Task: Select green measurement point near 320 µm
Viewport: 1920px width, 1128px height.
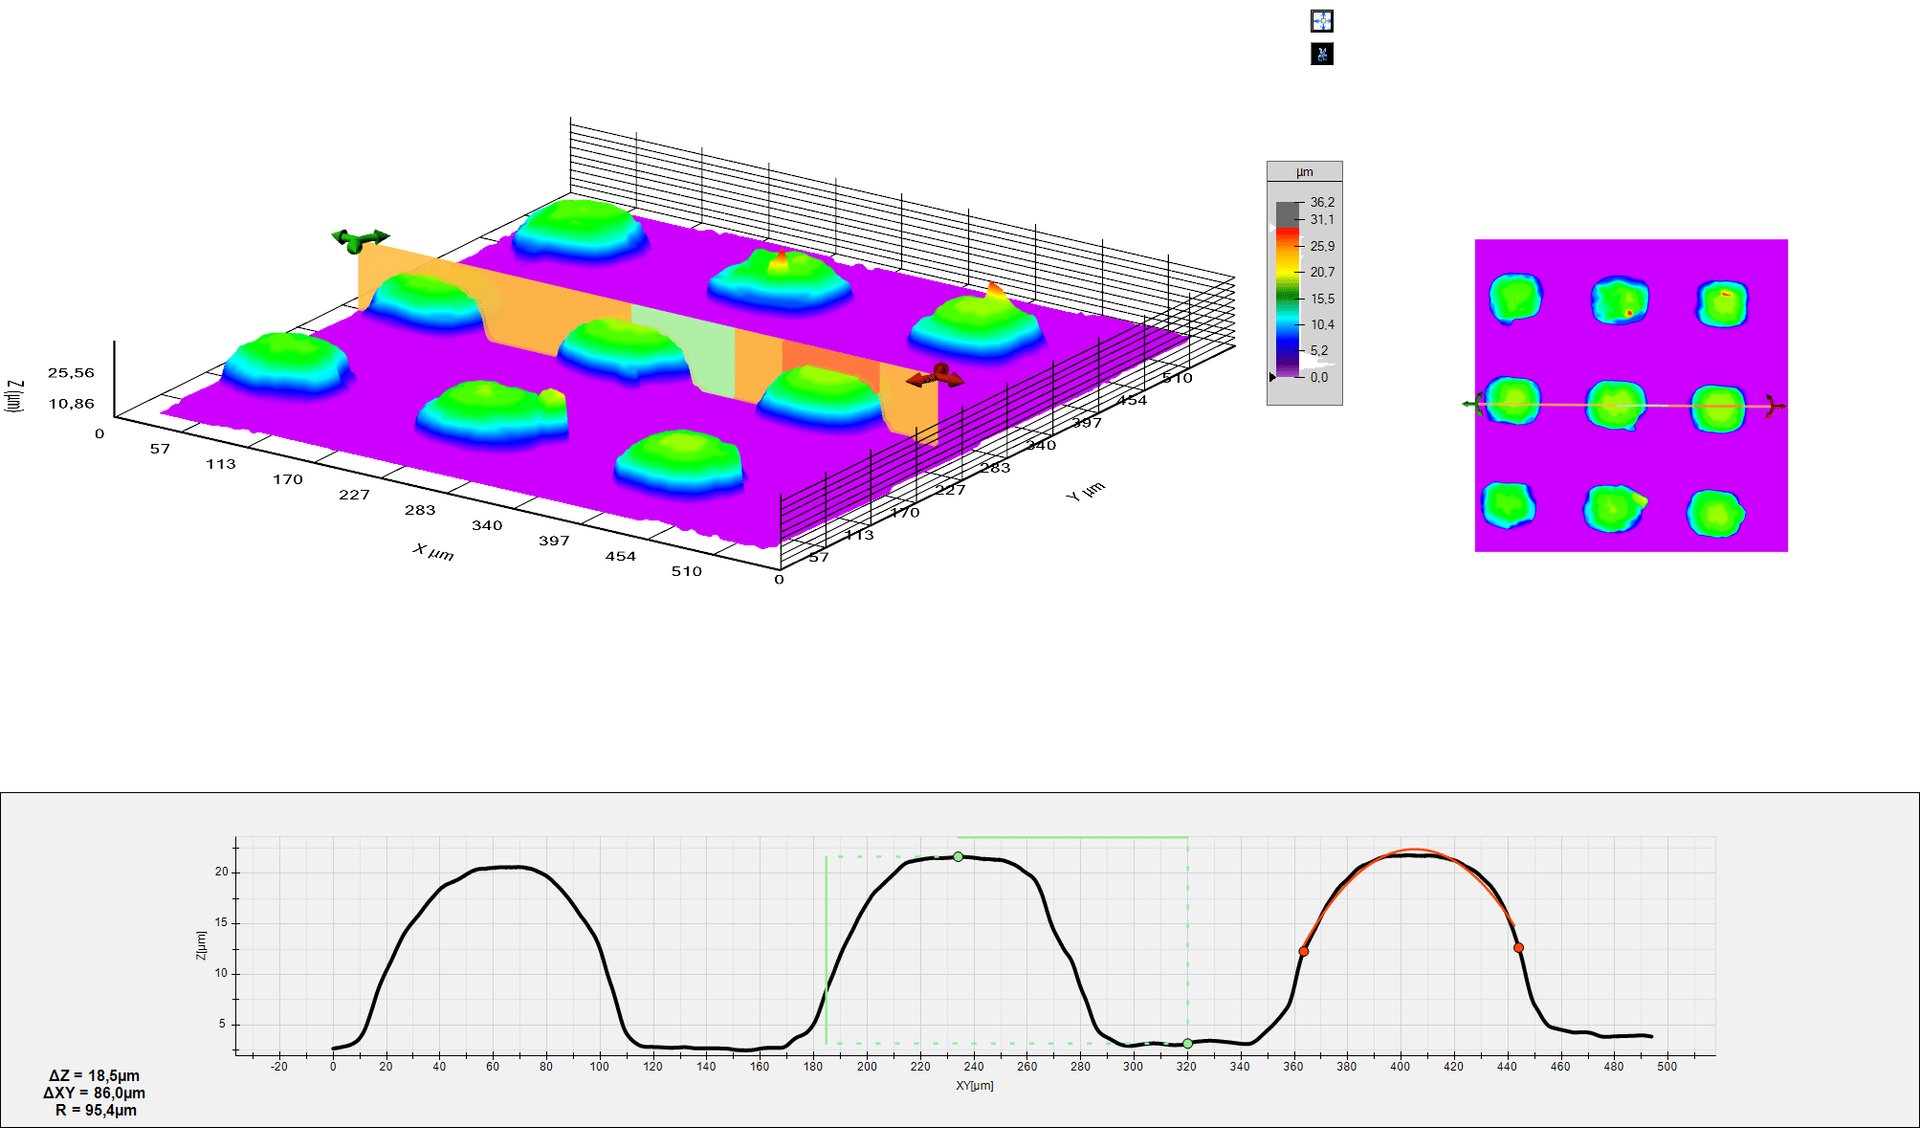Action: click(1188, 1043)
